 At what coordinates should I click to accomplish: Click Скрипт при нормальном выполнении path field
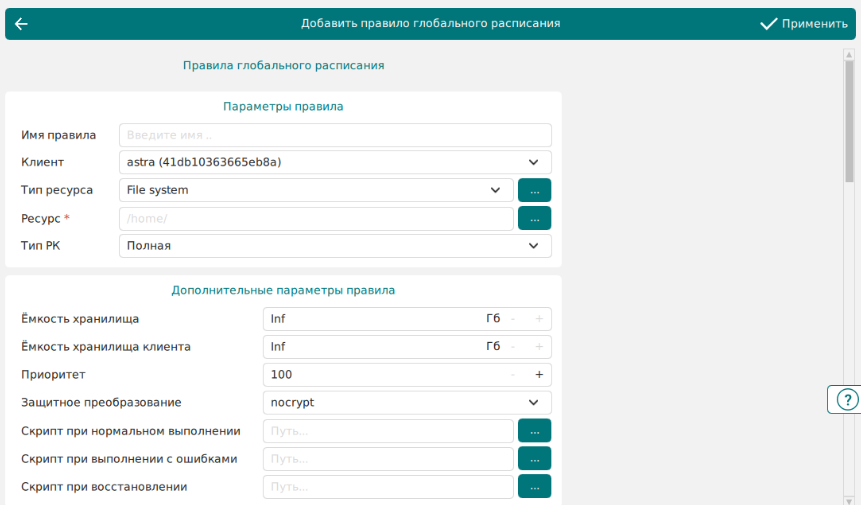(x=388, y=431)
